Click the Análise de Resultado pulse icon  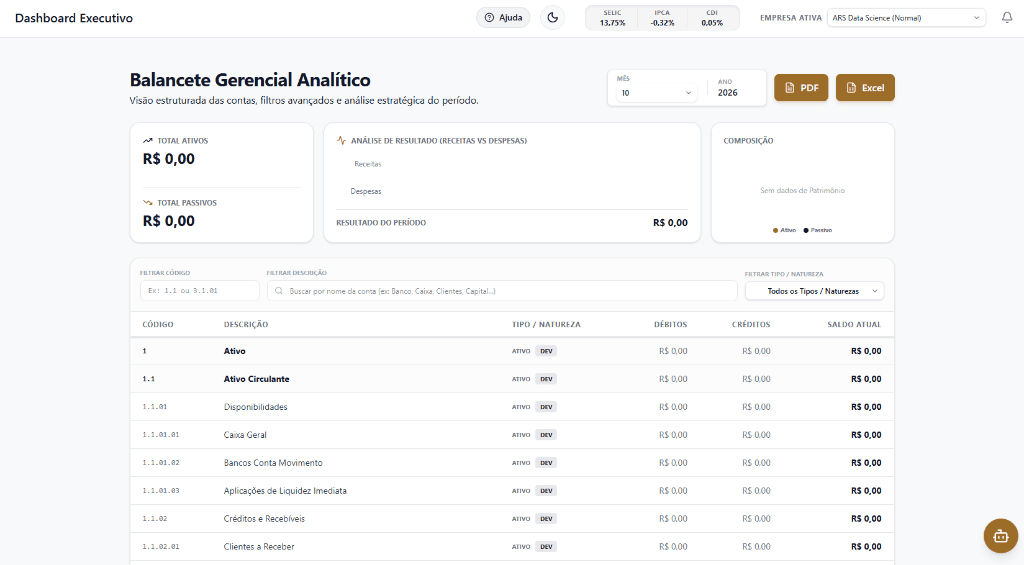click(341, 140)
